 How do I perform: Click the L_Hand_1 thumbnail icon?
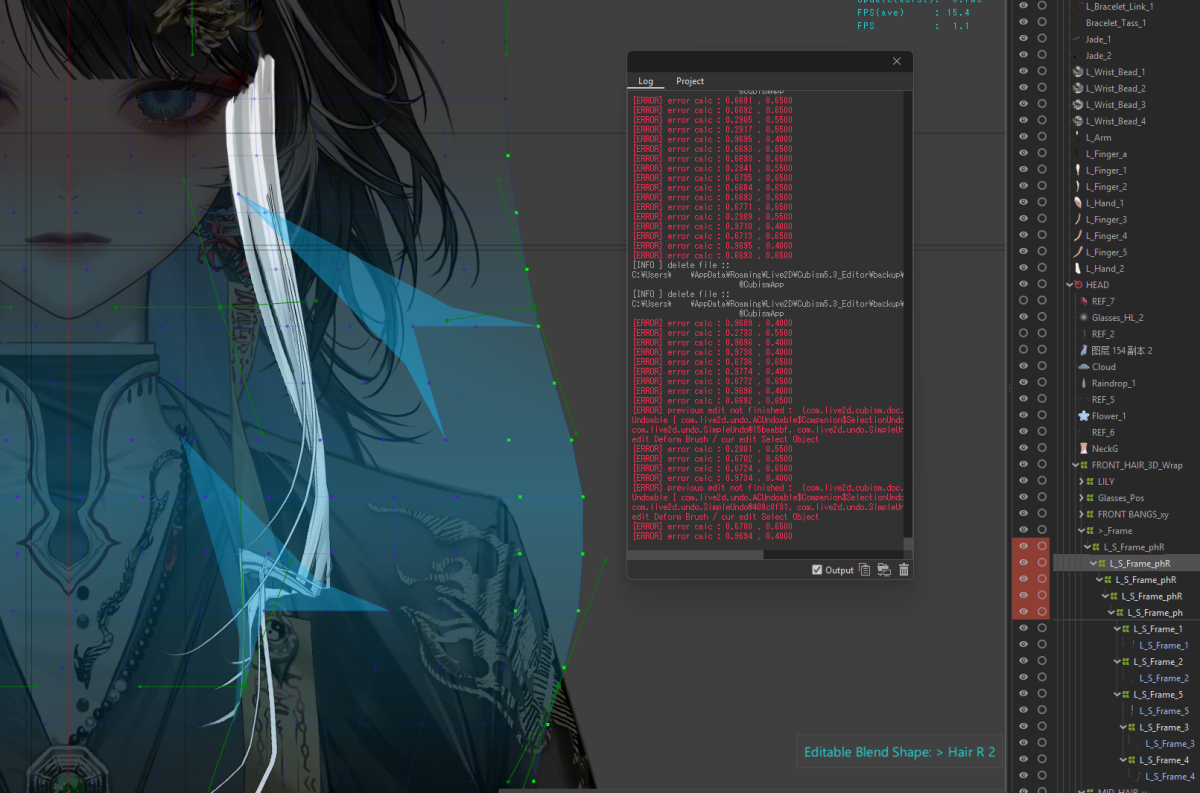[1077, 203]
